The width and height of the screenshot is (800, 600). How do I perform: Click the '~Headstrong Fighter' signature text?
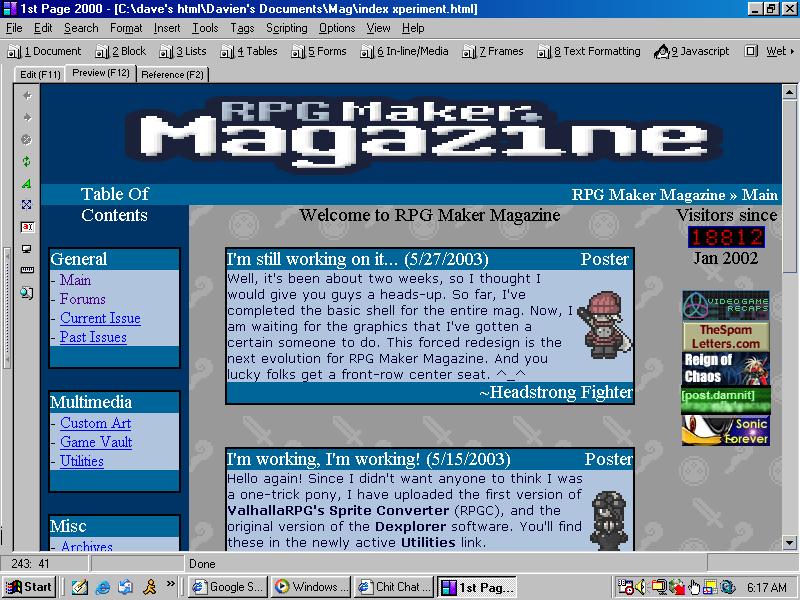pos(556,392)
